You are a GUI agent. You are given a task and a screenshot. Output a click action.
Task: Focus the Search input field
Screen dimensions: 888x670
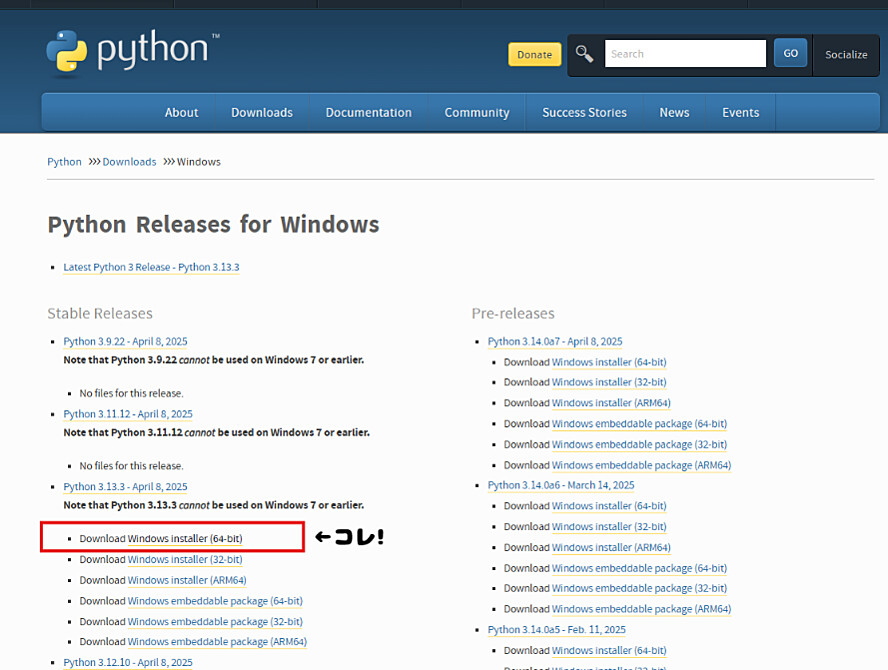(685, 54)
